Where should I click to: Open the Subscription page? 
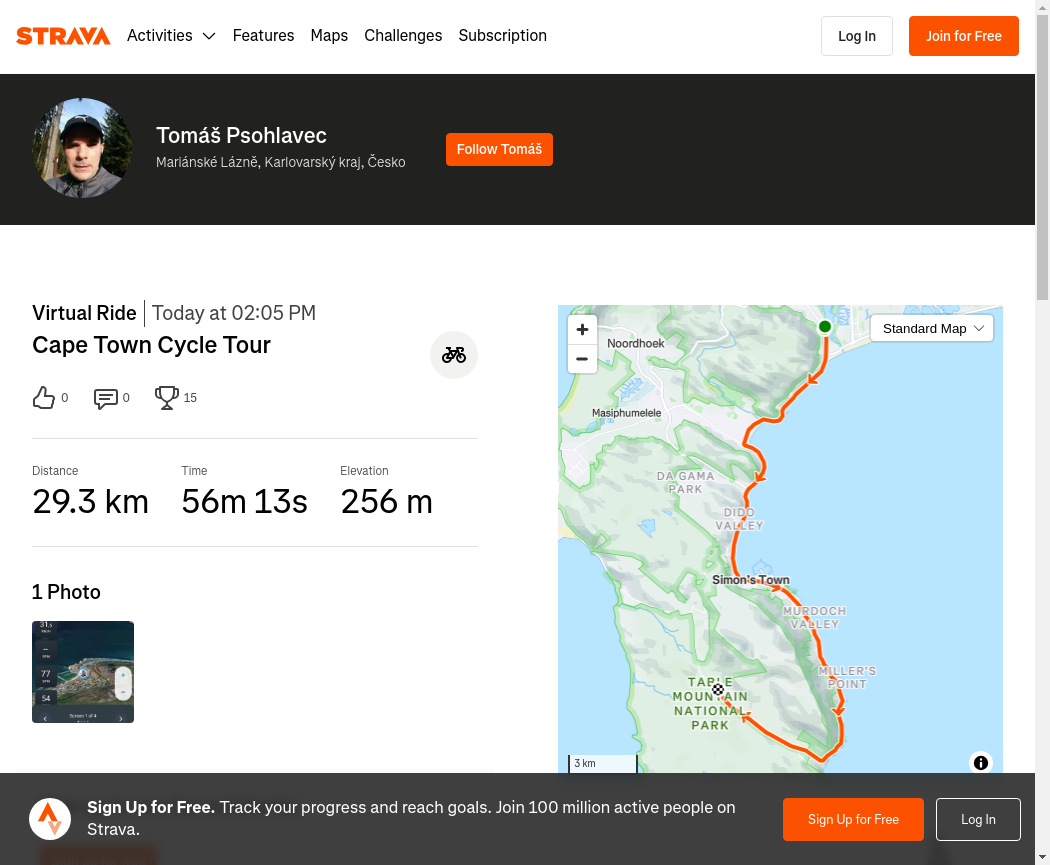502,35
